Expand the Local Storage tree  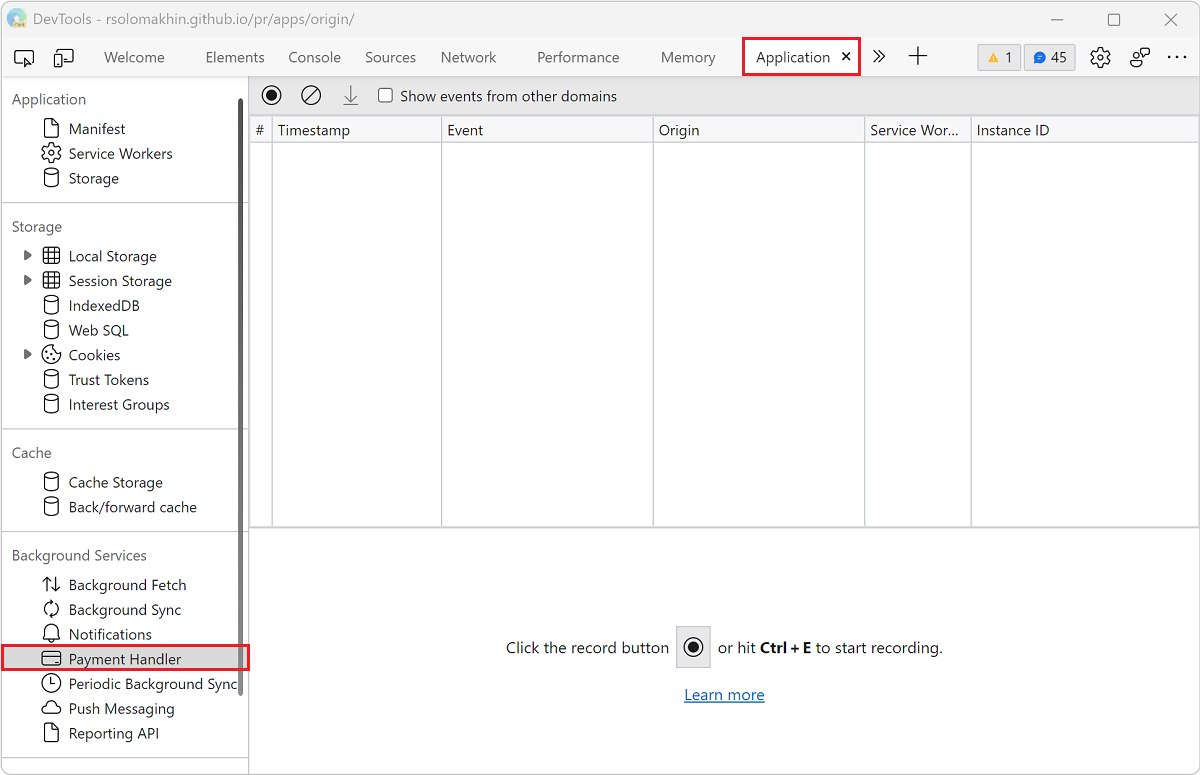(x=27, y=255)
